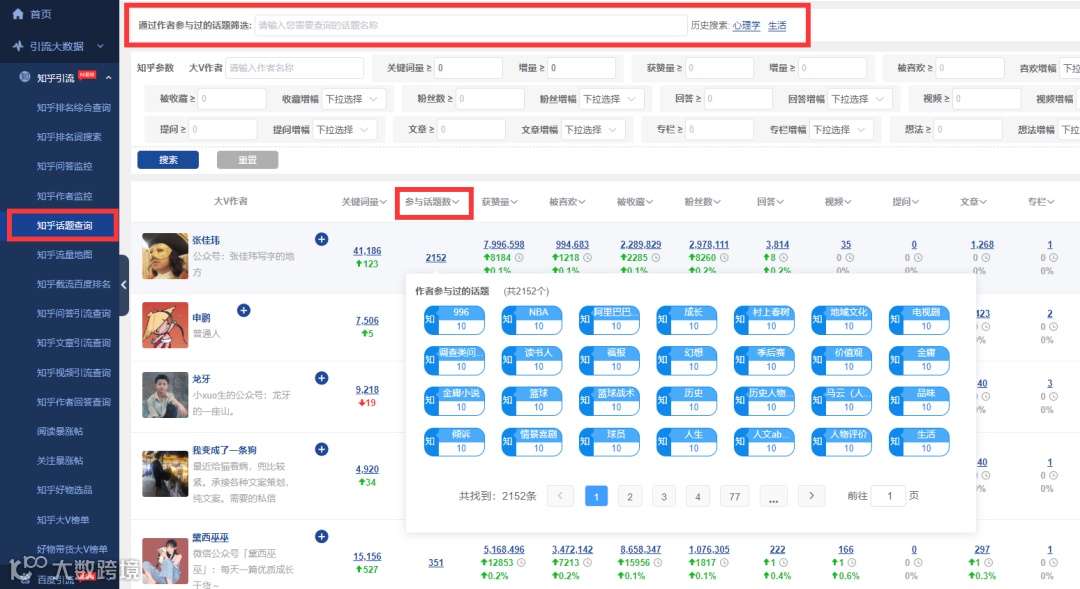Sort by the 参与话题数 column
Screen dimensions: 1080x589
point(433,202)
